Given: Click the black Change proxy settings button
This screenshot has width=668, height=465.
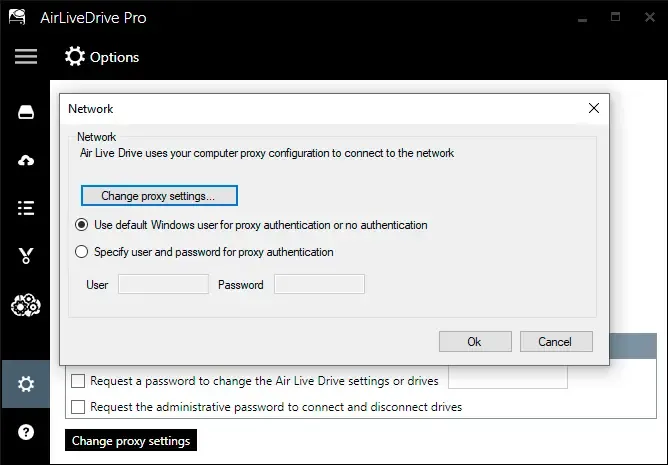Looking at the screenshot, I should point(131,440).
